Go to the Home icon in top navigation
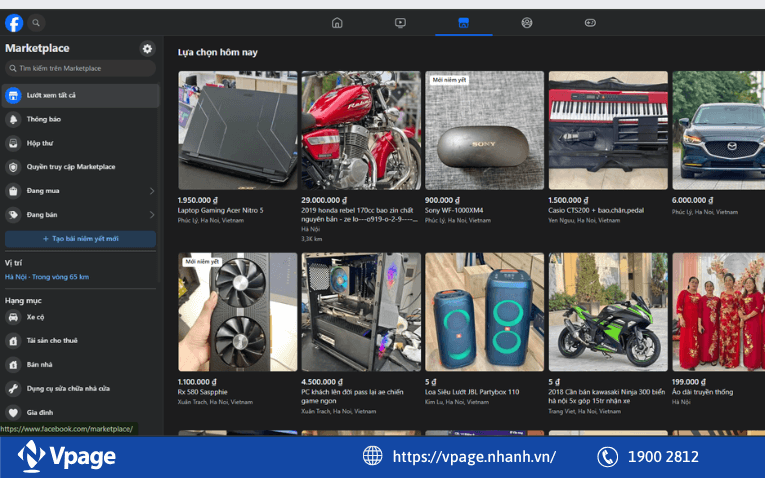The image size is (765, 478). (337, 23)
